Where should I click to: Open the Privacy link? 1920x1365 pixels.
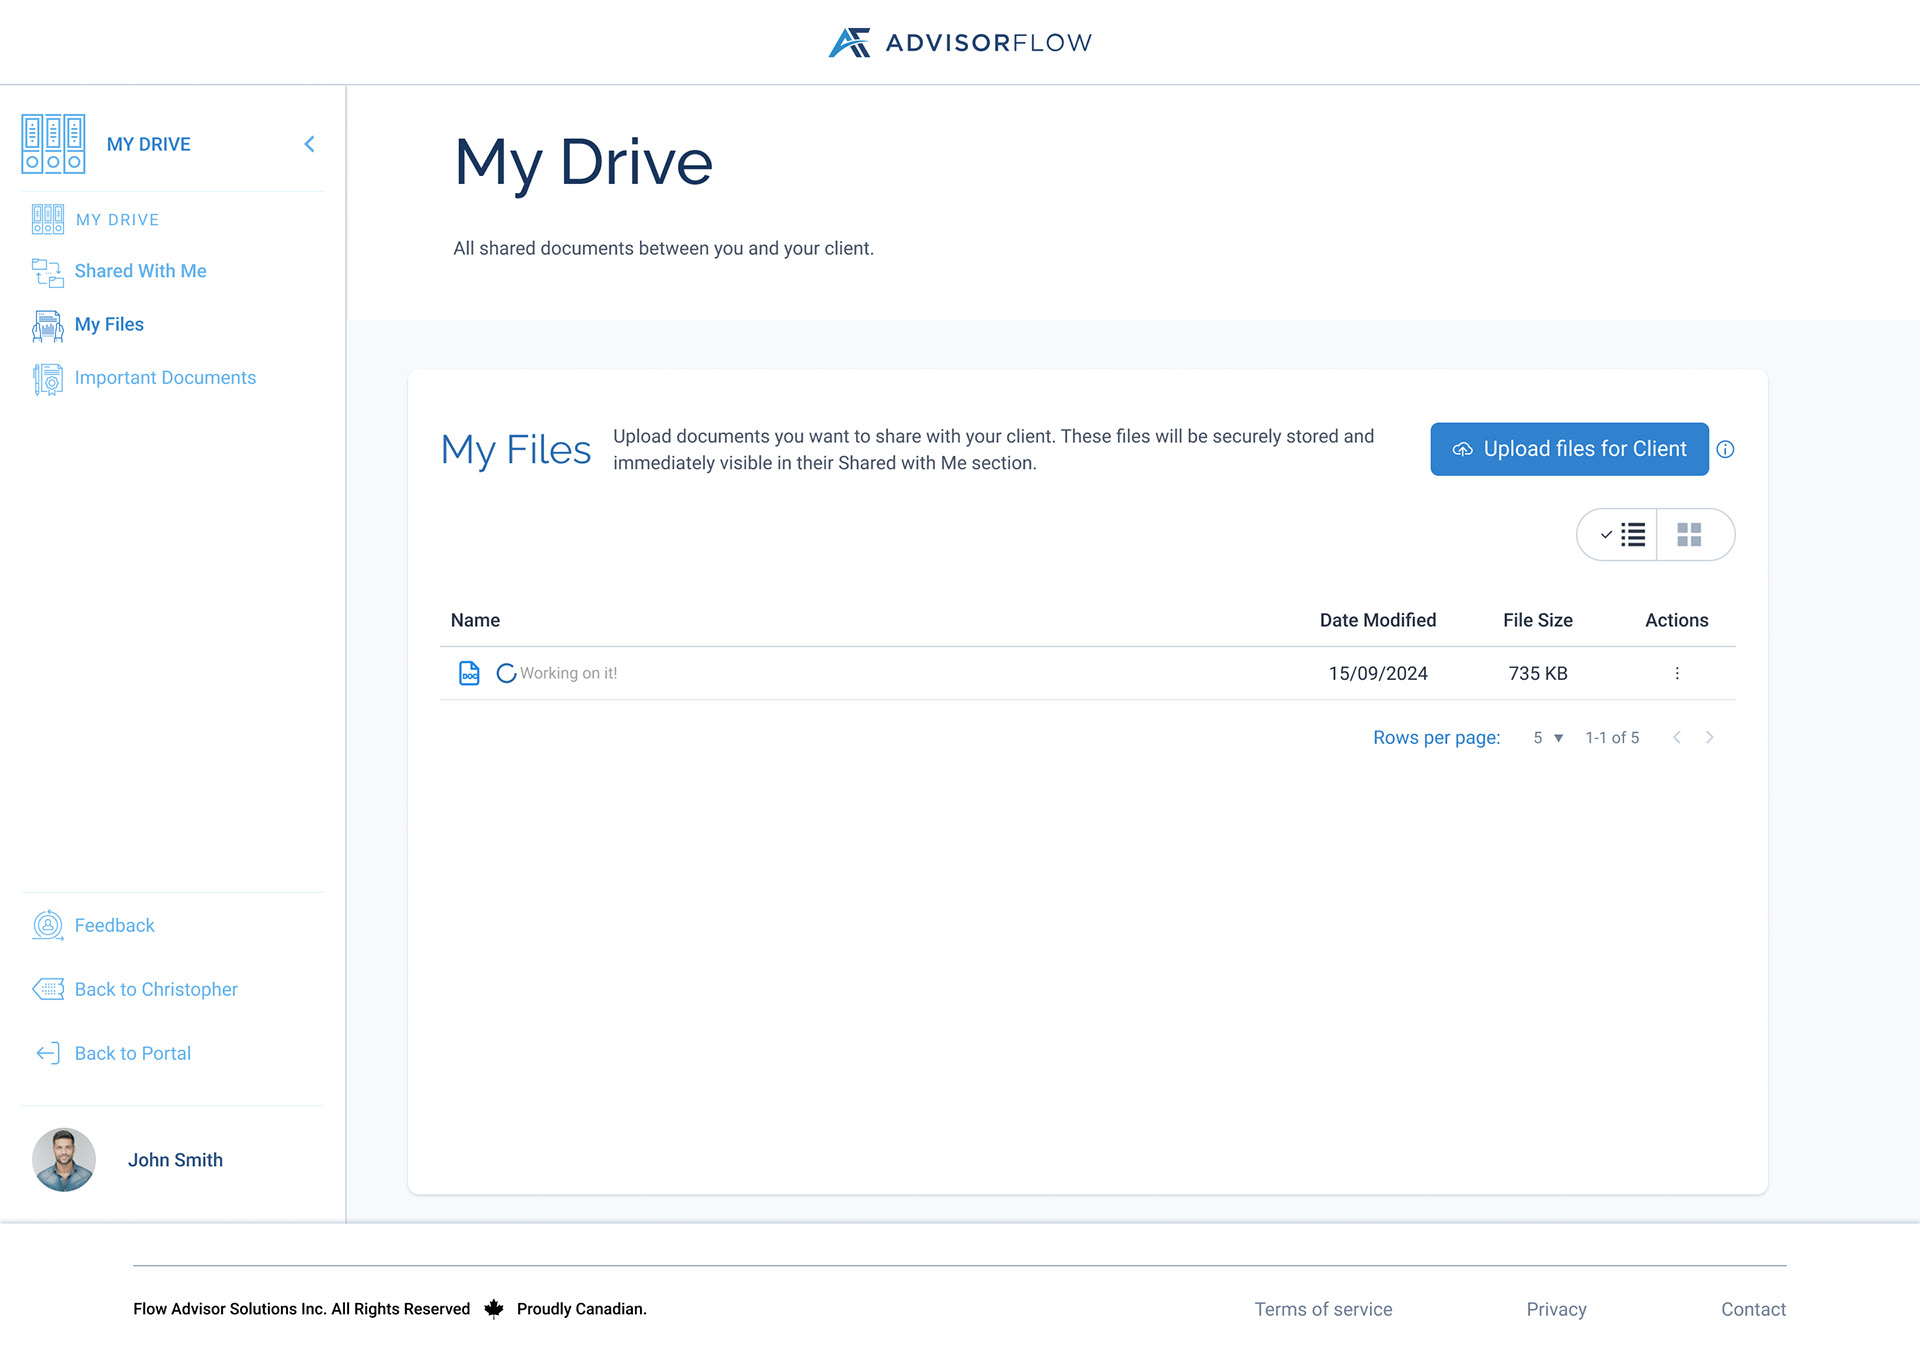coord(1556,1309)
